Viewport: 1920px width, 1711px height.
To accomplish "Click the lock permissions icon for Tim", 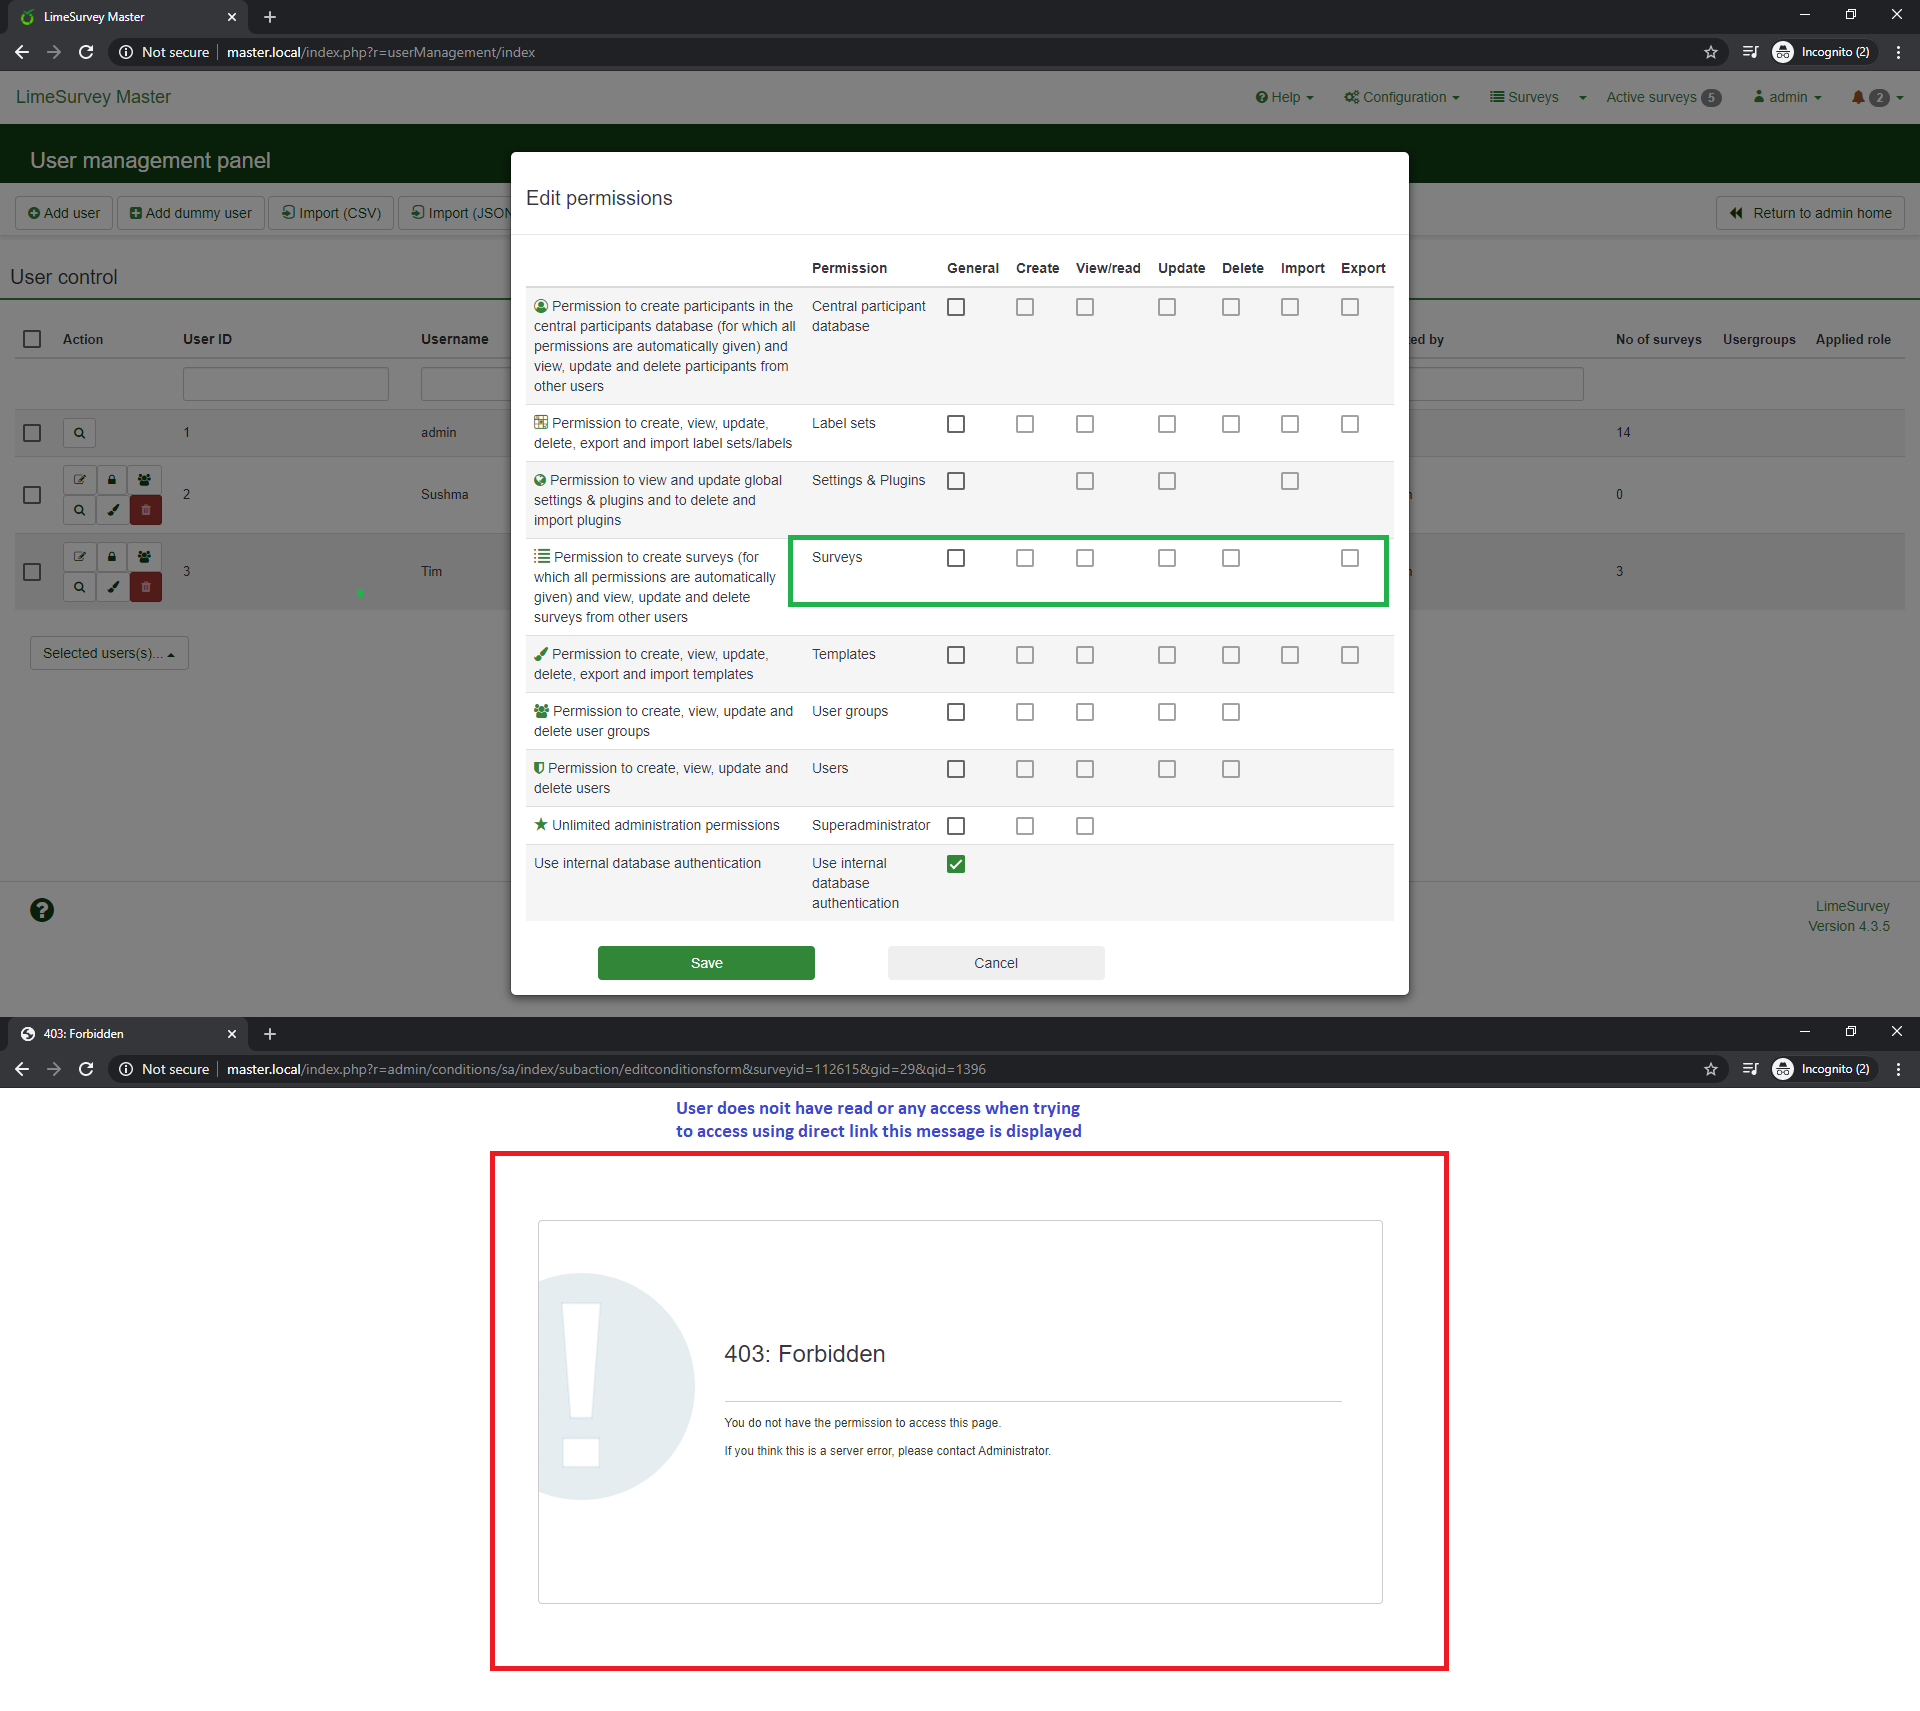I will [112, 557].
